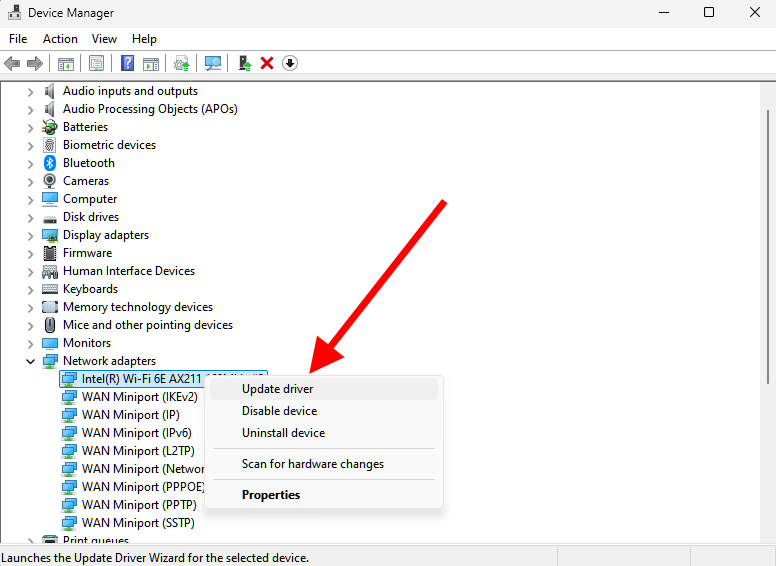The height and width of the screenshot is (566, 776).
Task: Click the Properties toolbar icon
Action: (96, 63)
